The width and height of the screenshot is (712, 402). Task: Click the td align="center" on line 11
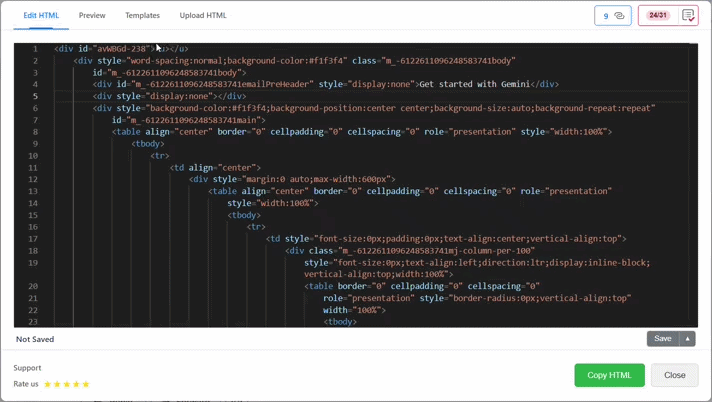[215, 168]
